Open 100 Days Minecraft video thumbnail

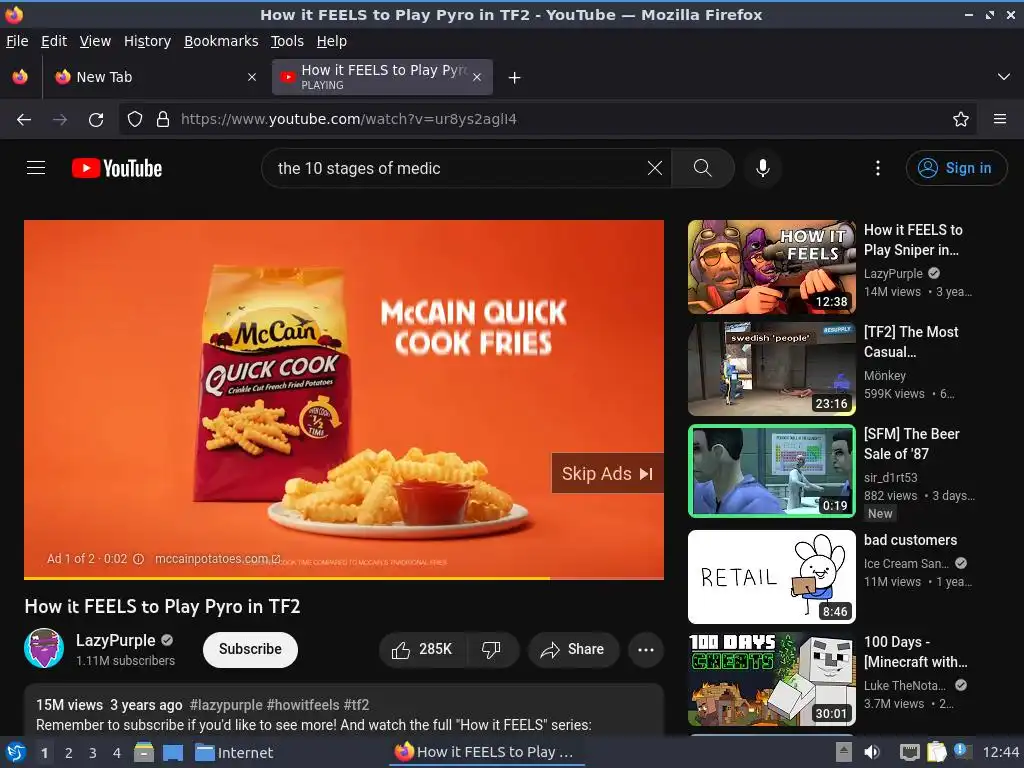point(771,679)
